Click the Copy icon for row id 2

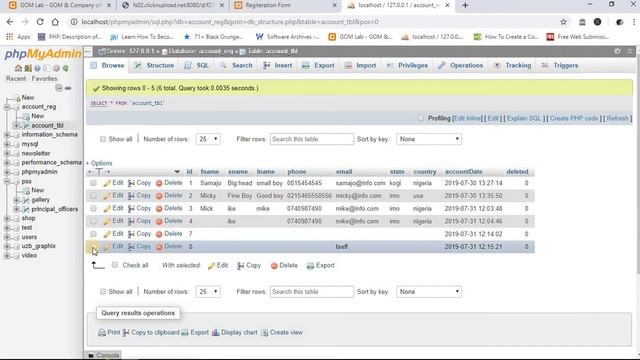tap(131, 196)
